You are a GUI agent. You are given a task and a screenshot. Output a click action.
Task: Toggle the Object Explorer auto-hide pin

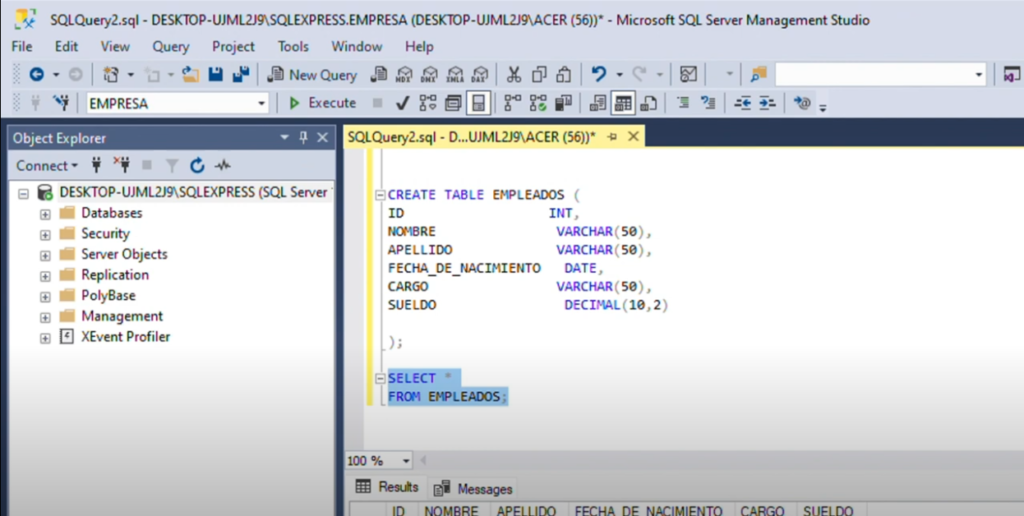[x=304, y=137]
